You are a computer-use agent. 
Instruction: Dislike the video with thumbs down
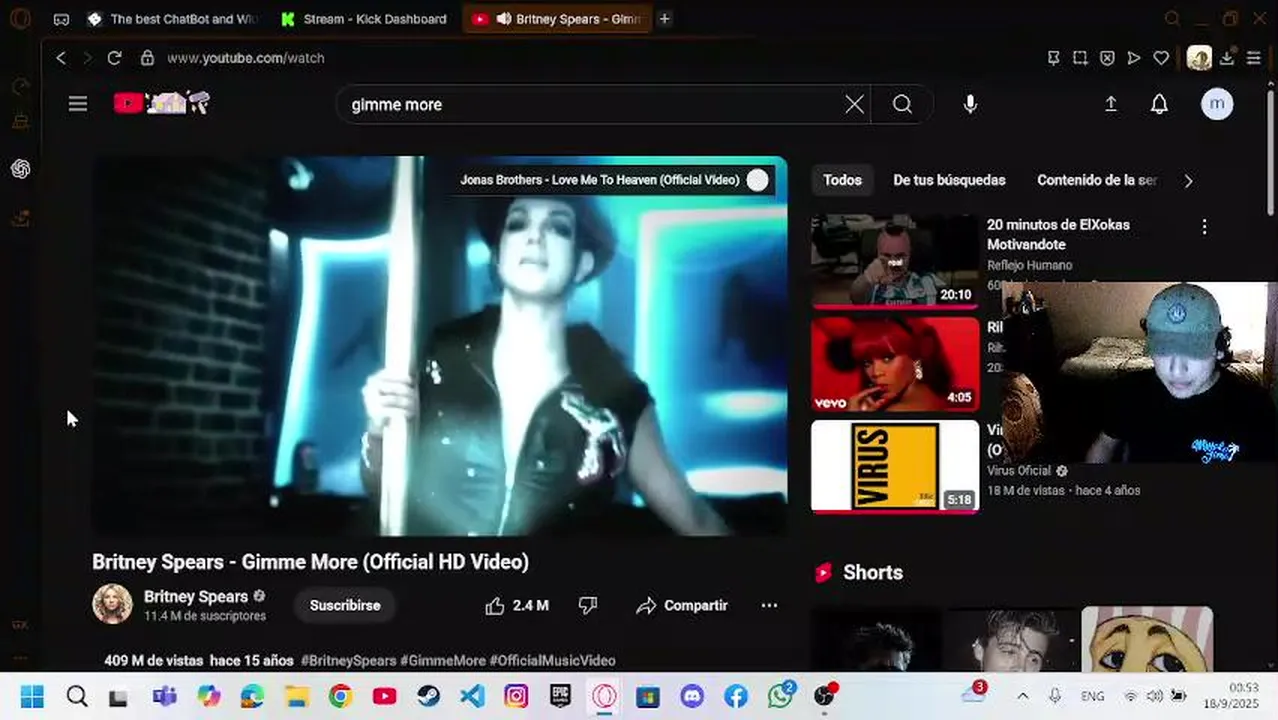click(x=588, y=605)
